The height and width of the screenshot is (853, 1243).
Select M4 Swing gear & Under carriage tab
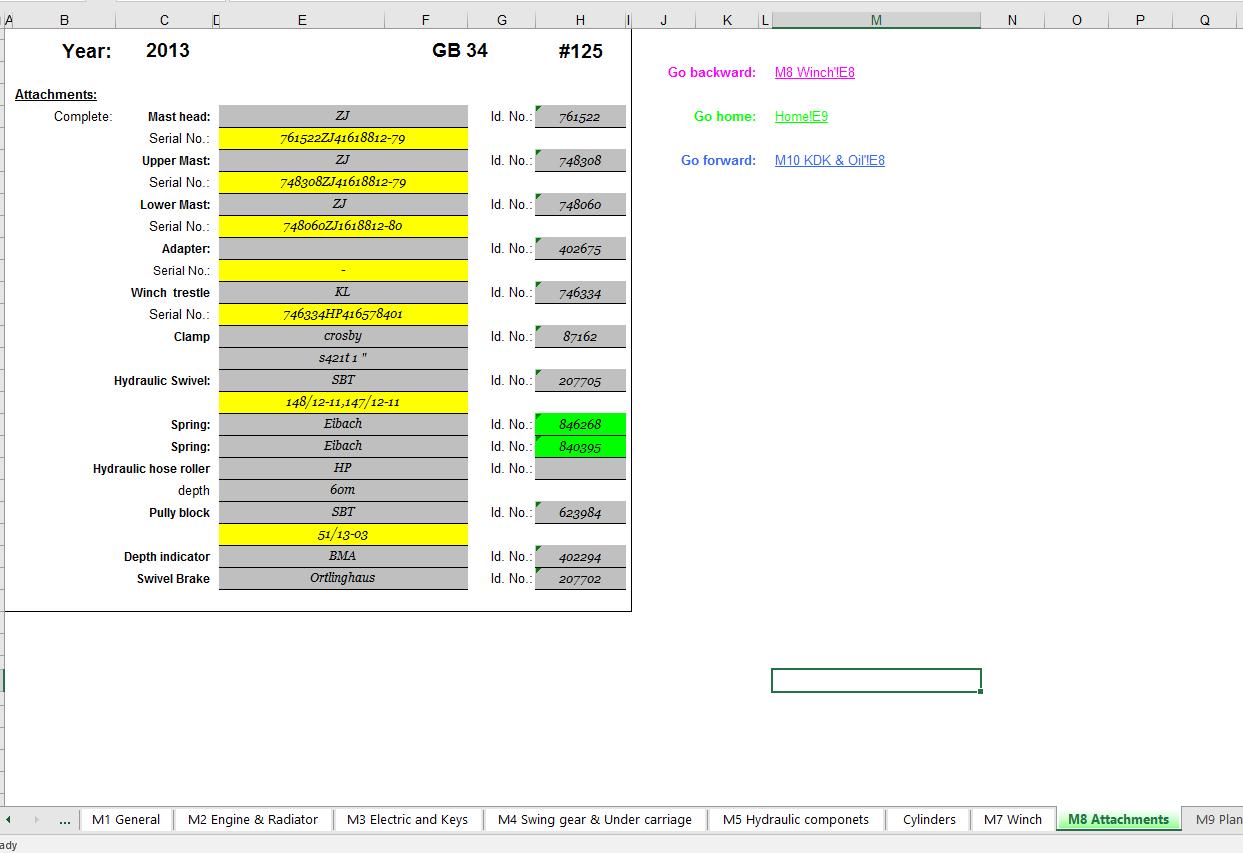(594, 819)
